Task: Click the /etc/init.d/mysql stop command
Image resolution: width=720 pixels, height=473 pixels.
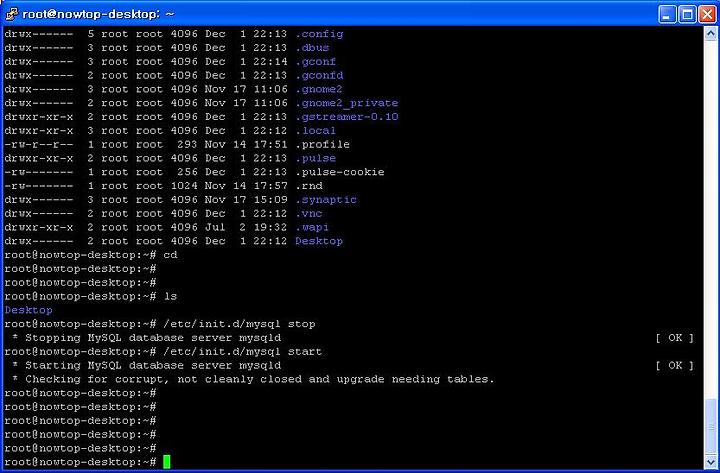Action: pos(239,324)
